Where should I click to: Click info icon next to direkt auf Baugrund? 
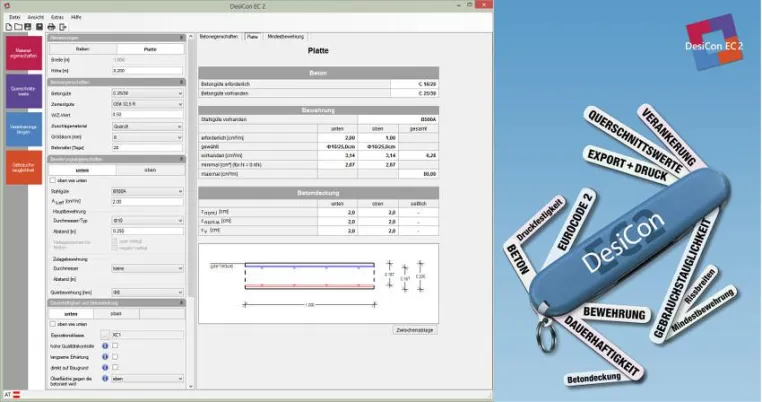click(x=105, y=367)
